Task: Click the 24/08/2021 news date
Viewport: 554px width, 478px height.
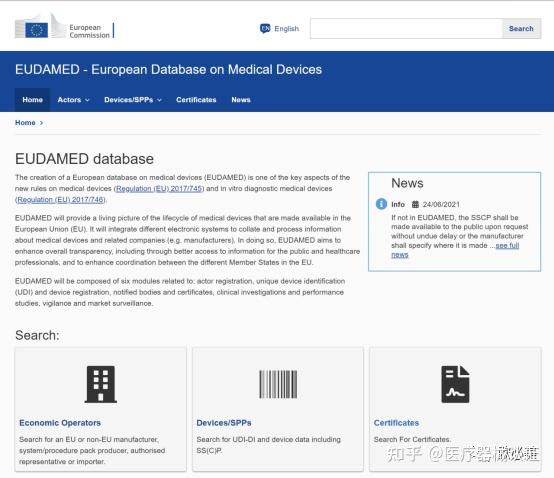Action: [441, 205]
